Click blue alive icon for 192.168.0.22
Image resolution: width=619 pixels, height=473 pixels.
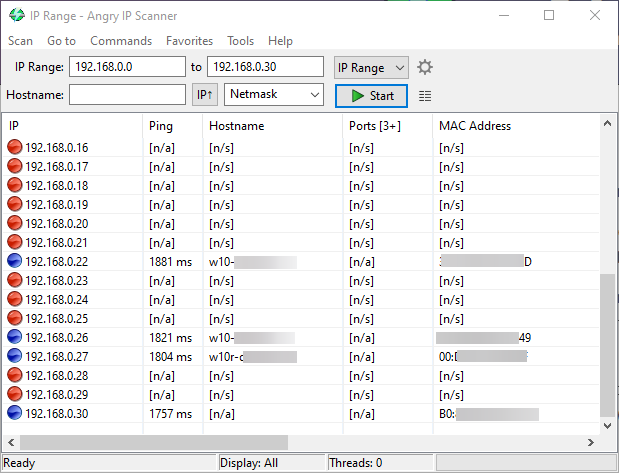[15, 261]
